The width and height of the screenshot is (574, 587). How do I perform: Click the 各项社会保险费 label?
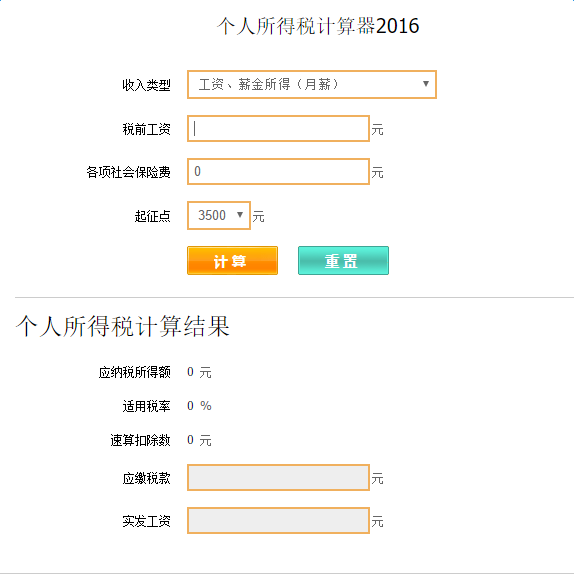pyautogui.click(x=128, y=172)
